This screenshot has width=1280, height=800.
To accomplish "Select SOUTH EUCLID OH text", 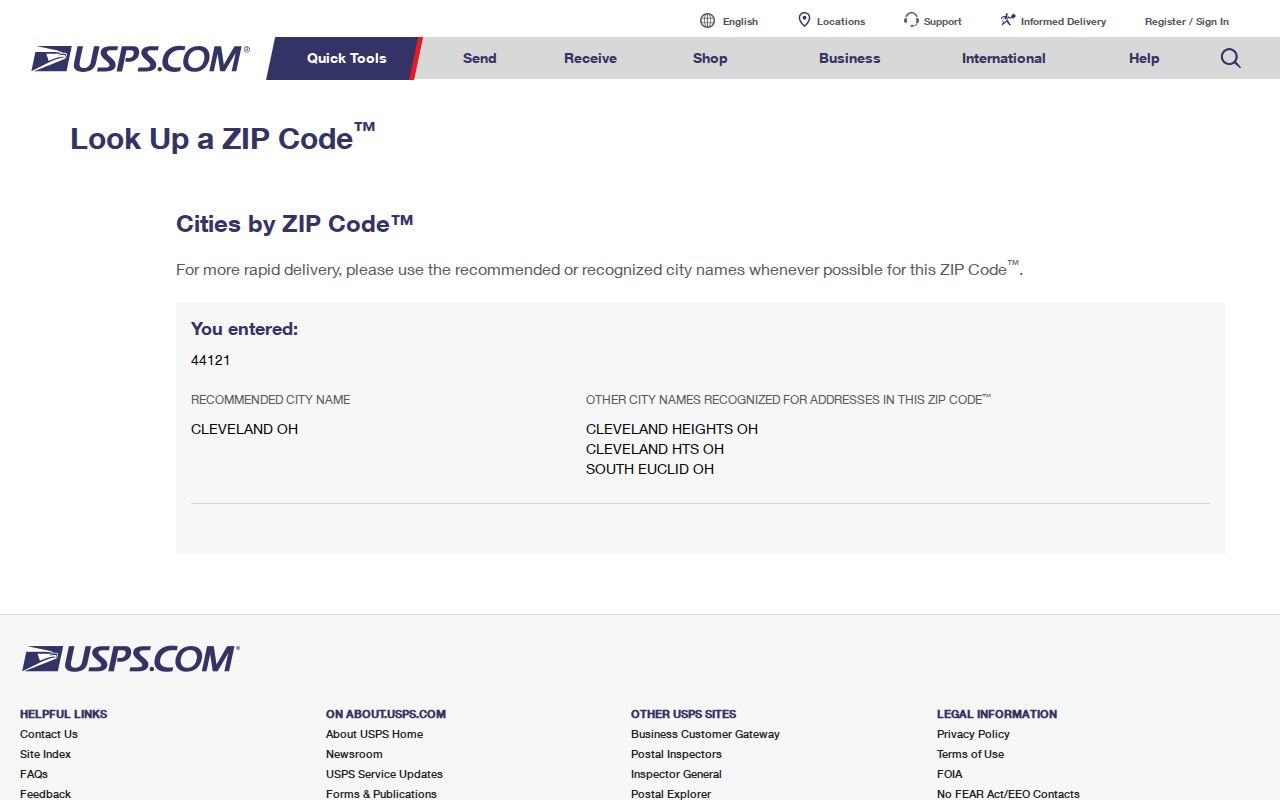I will [x=650, y=469].
